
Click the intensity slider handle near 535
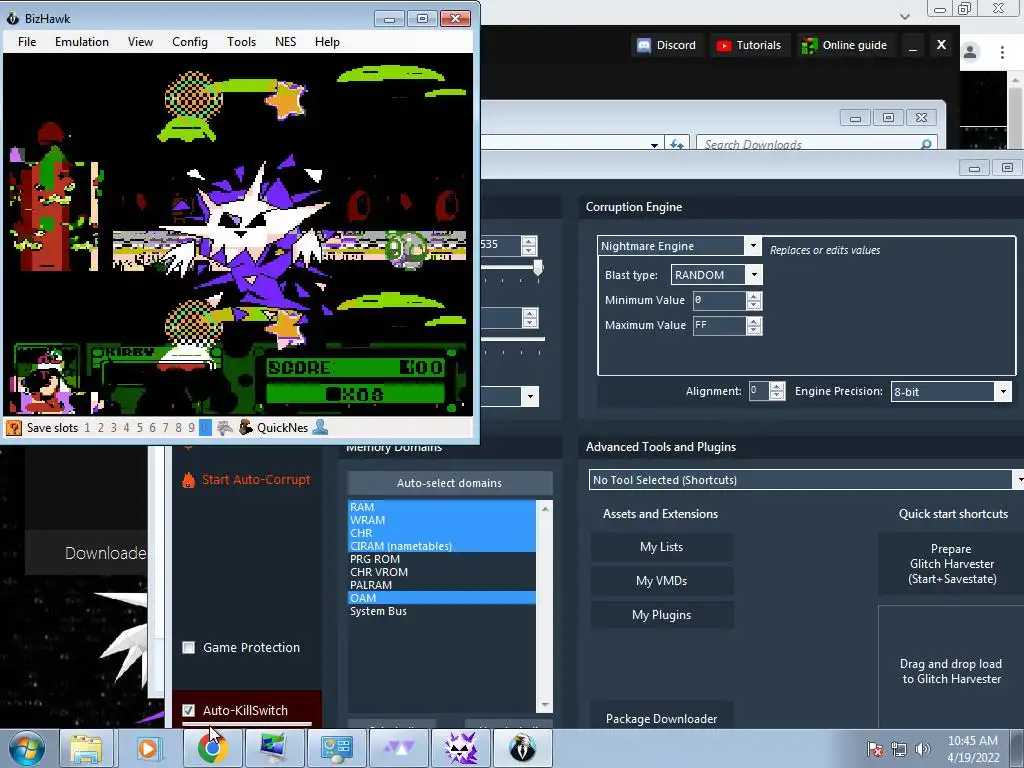point(538,267)
